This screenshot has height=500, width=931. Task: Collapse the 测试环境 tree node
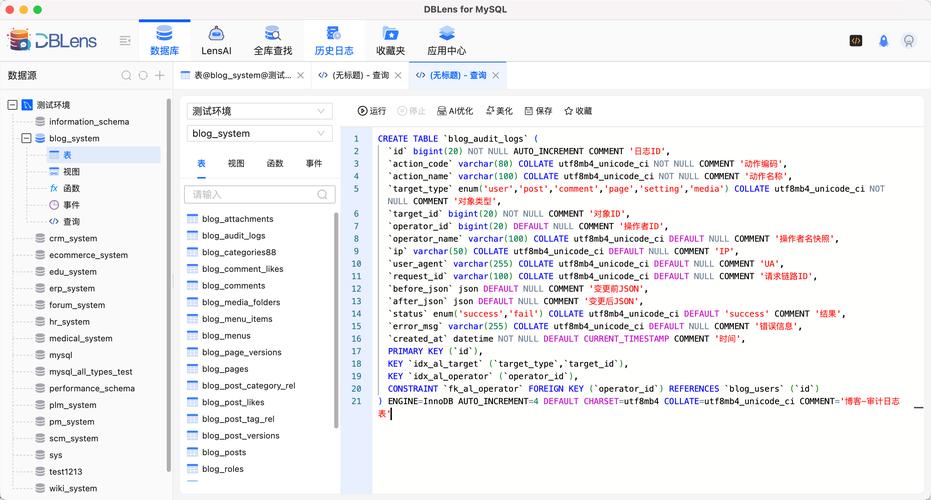point(13,105)
